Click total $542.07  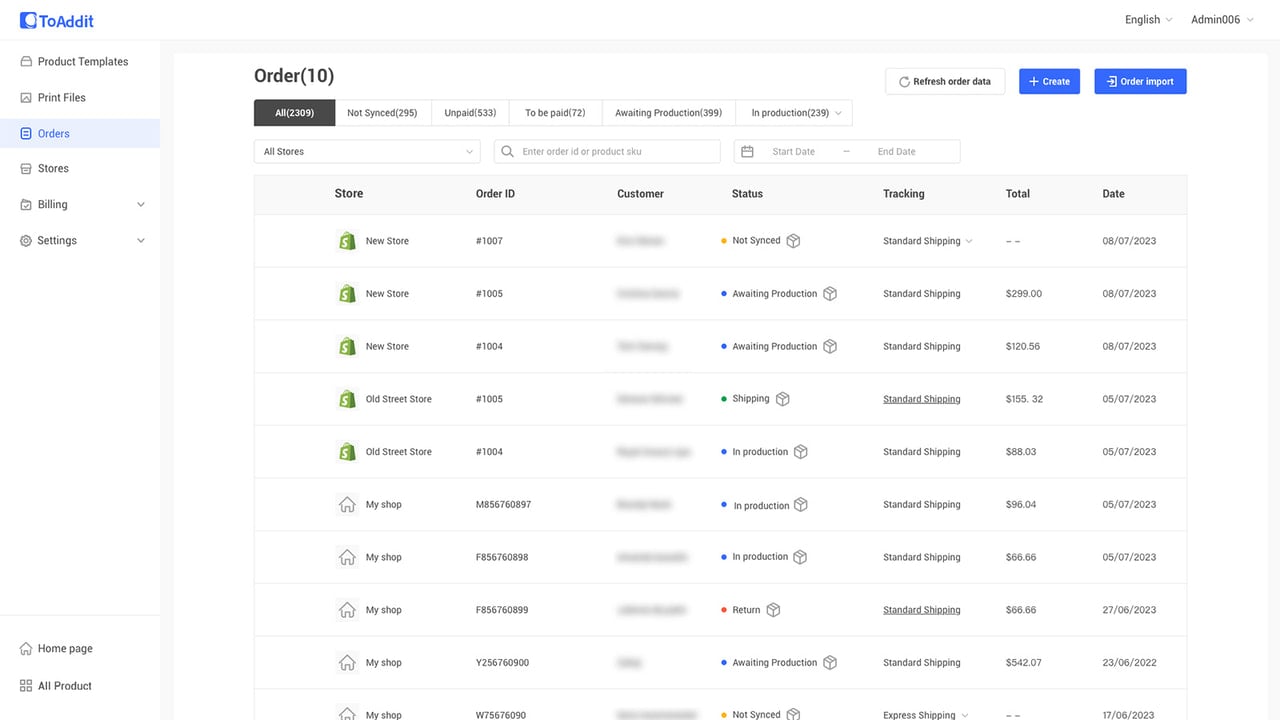[x=1023, y=663]
